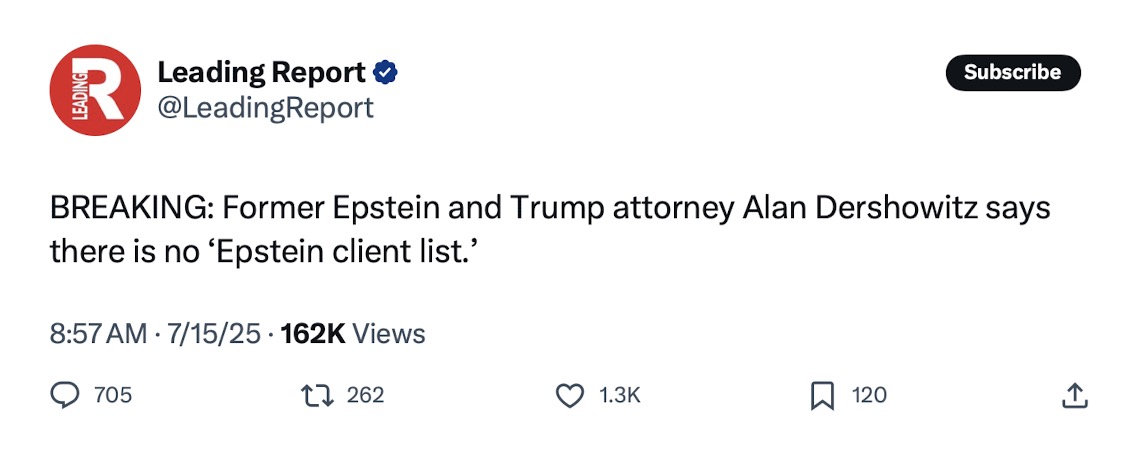The height and width of the screenshot is (454, 1144).
Task: Open the 162K Views analytics
Action: pos(352,334)
